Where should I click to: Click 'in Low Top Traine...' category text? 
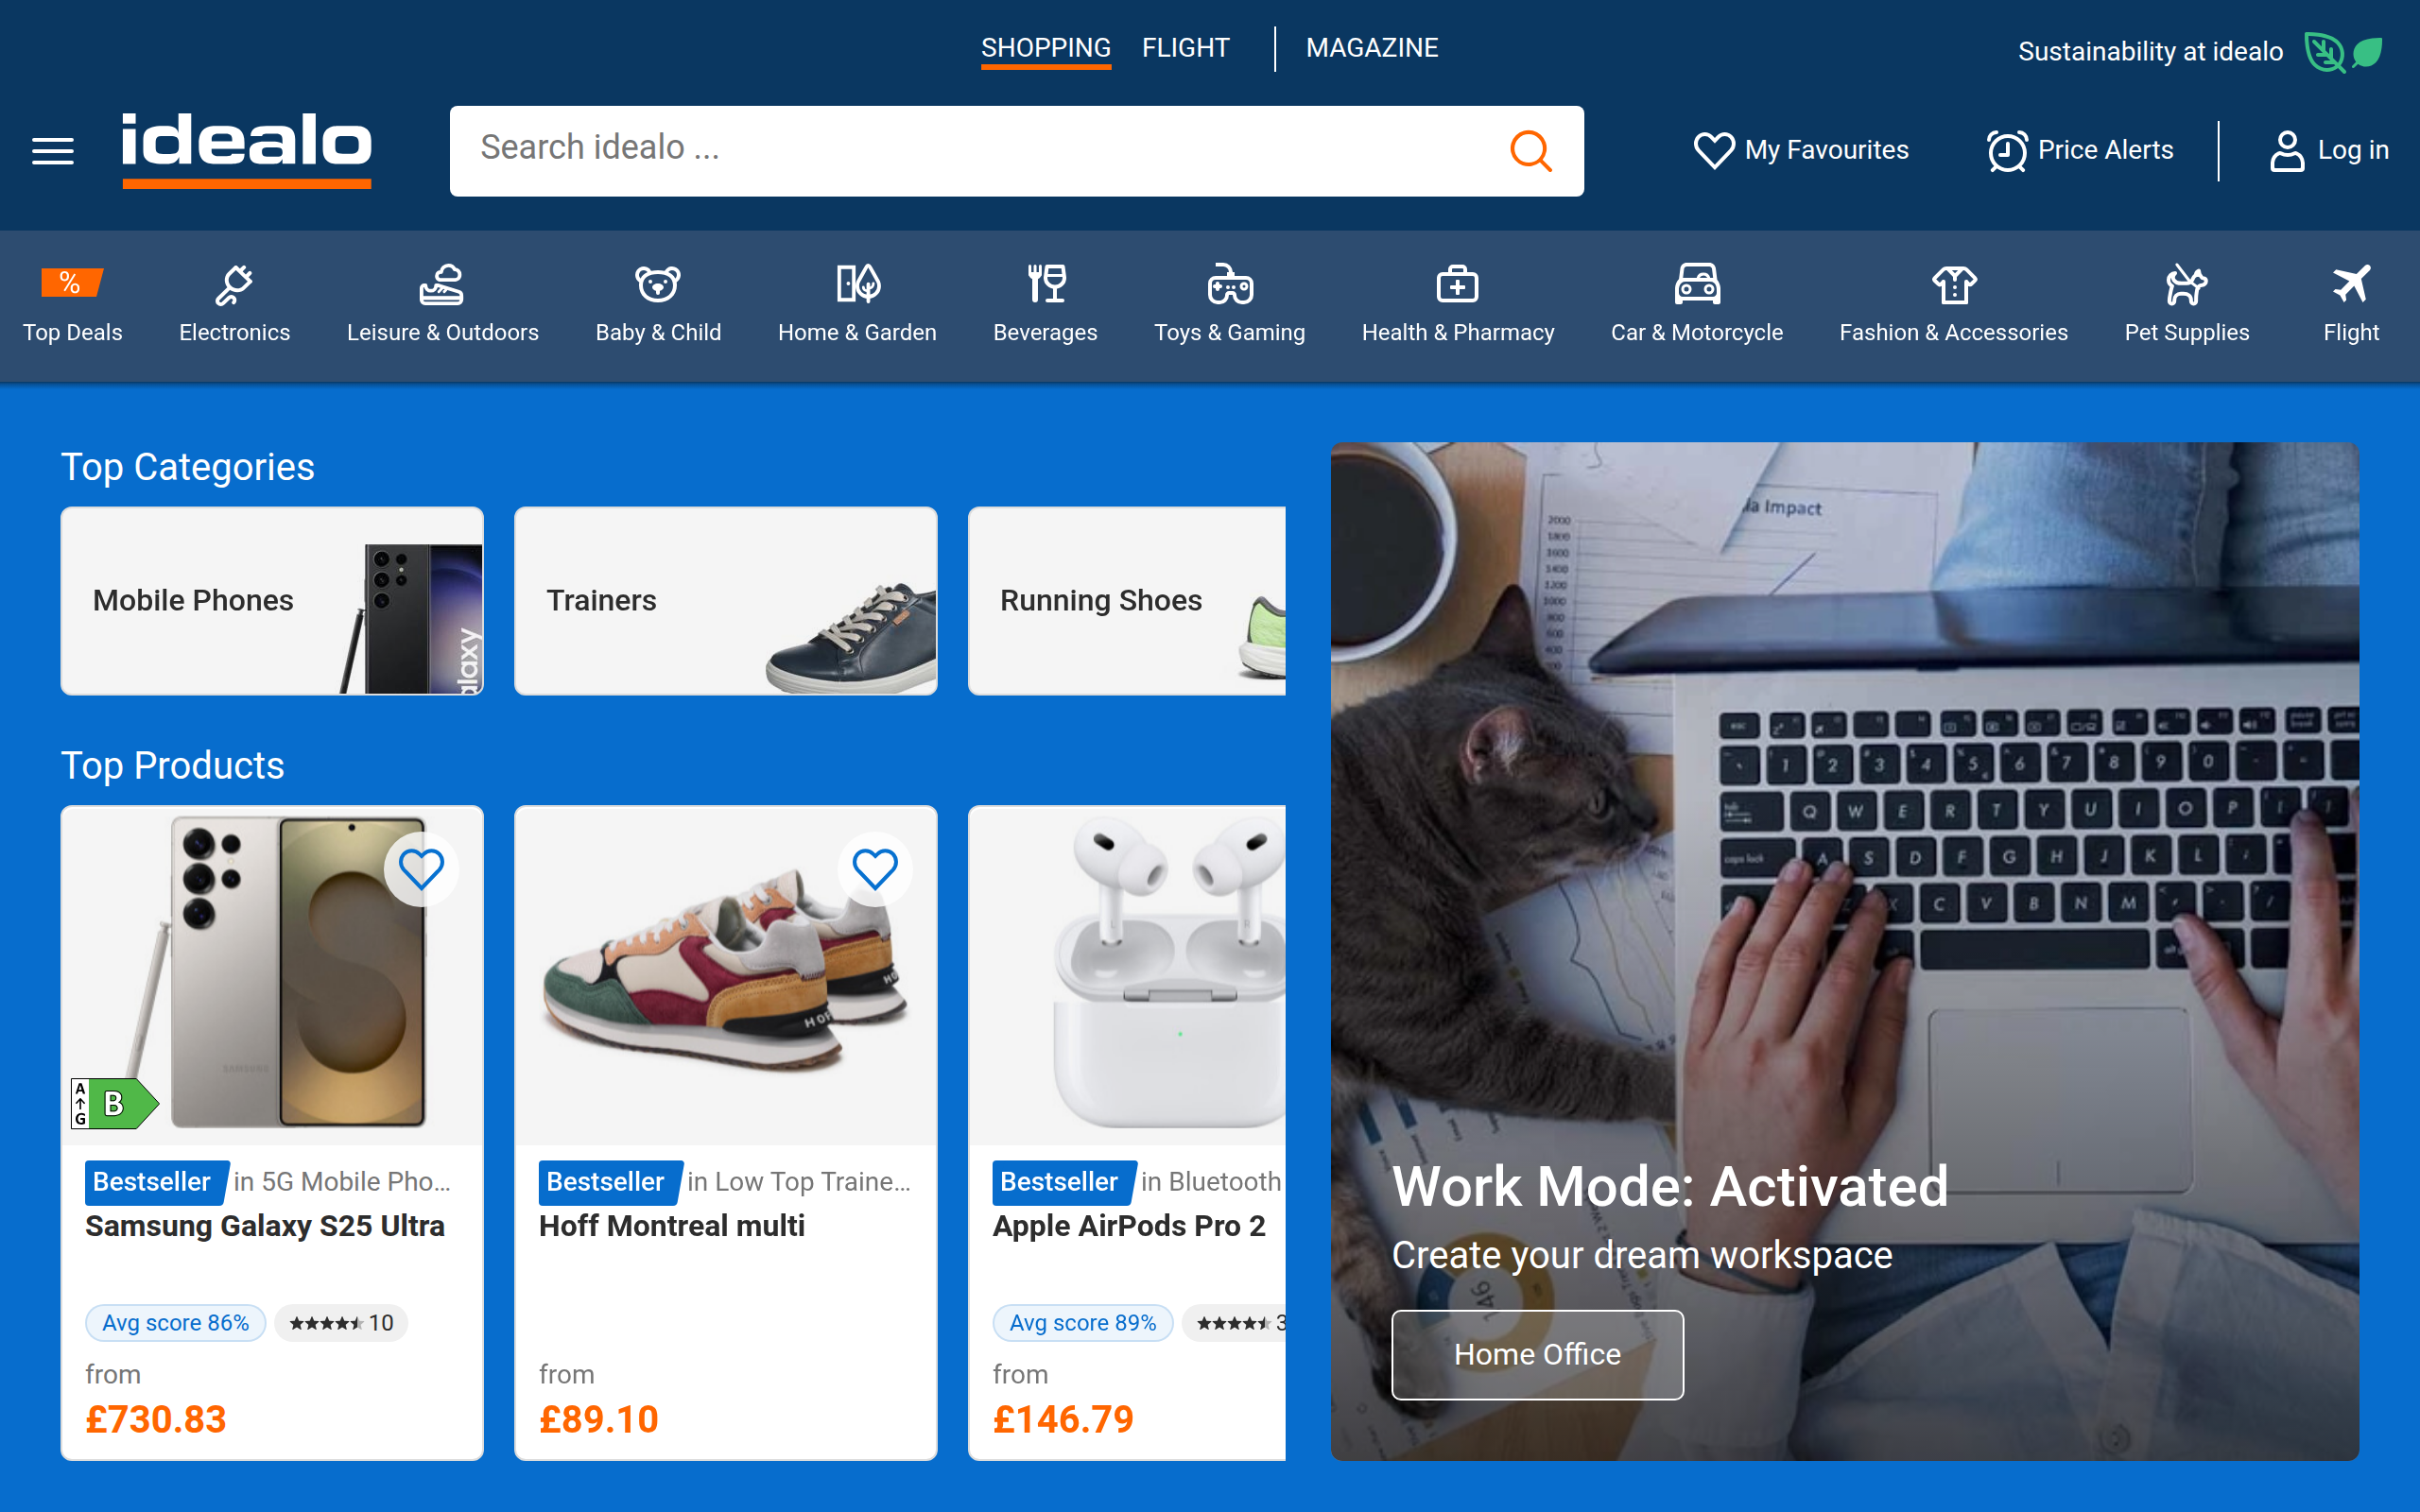pyautogui.click(x=799, y=1182)
